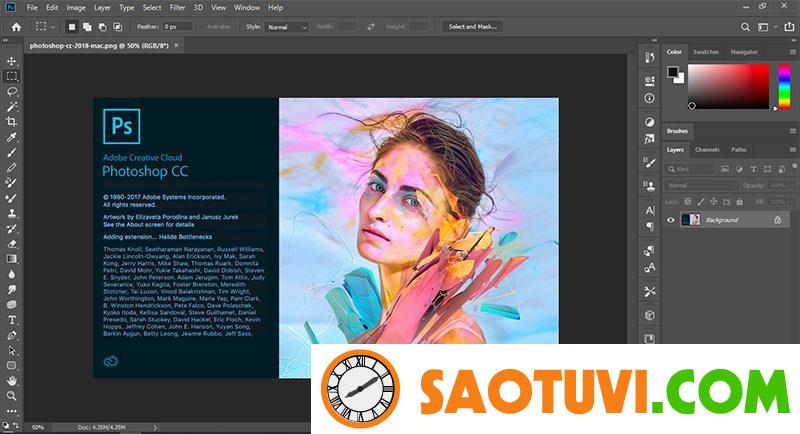
Task: Toggle Lock image pixels brush icon
Action: 701,202
